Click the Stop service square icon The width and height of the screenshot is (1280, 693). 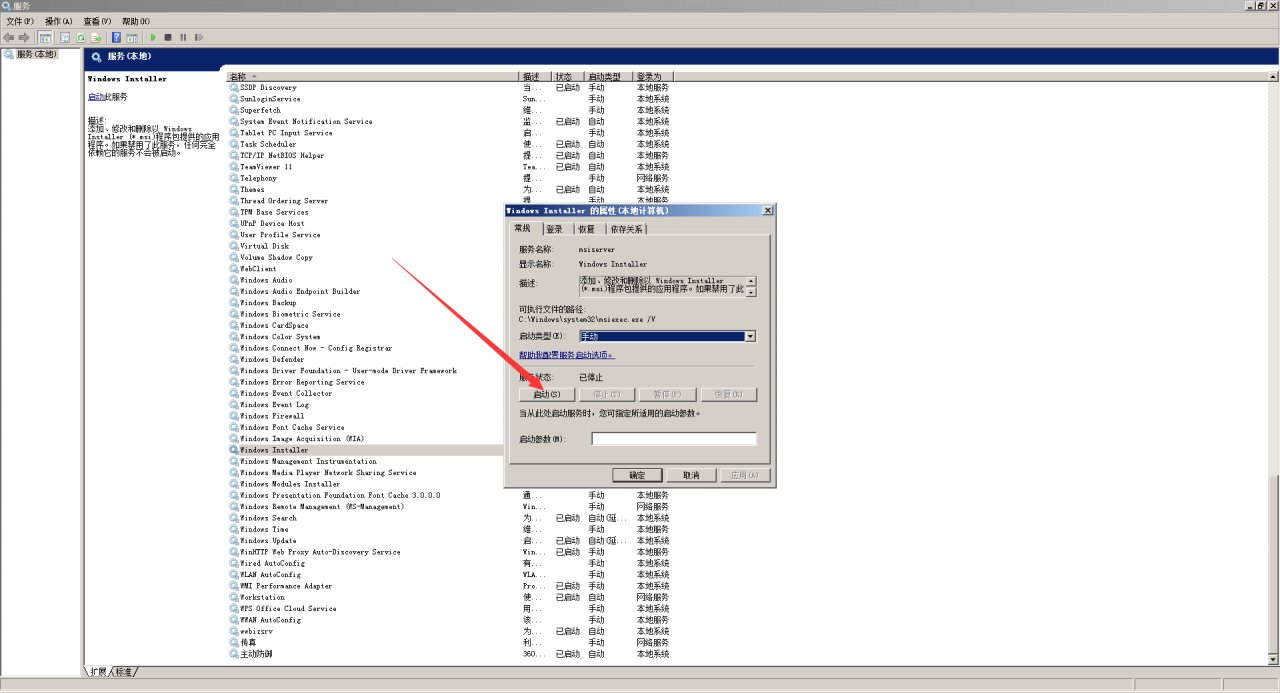(x=168, y=37)
